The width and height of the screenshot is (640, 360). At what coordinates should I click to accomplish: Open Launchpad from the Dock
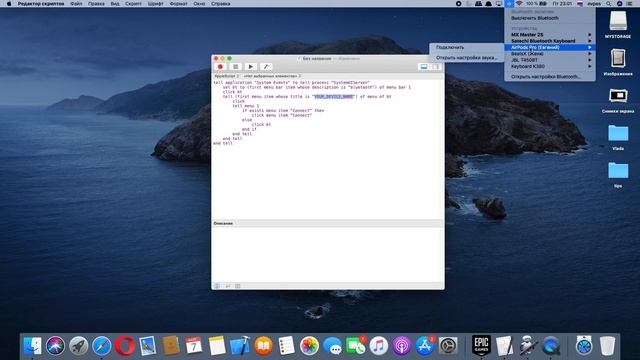pyautogui.click(x=78, y=346)
